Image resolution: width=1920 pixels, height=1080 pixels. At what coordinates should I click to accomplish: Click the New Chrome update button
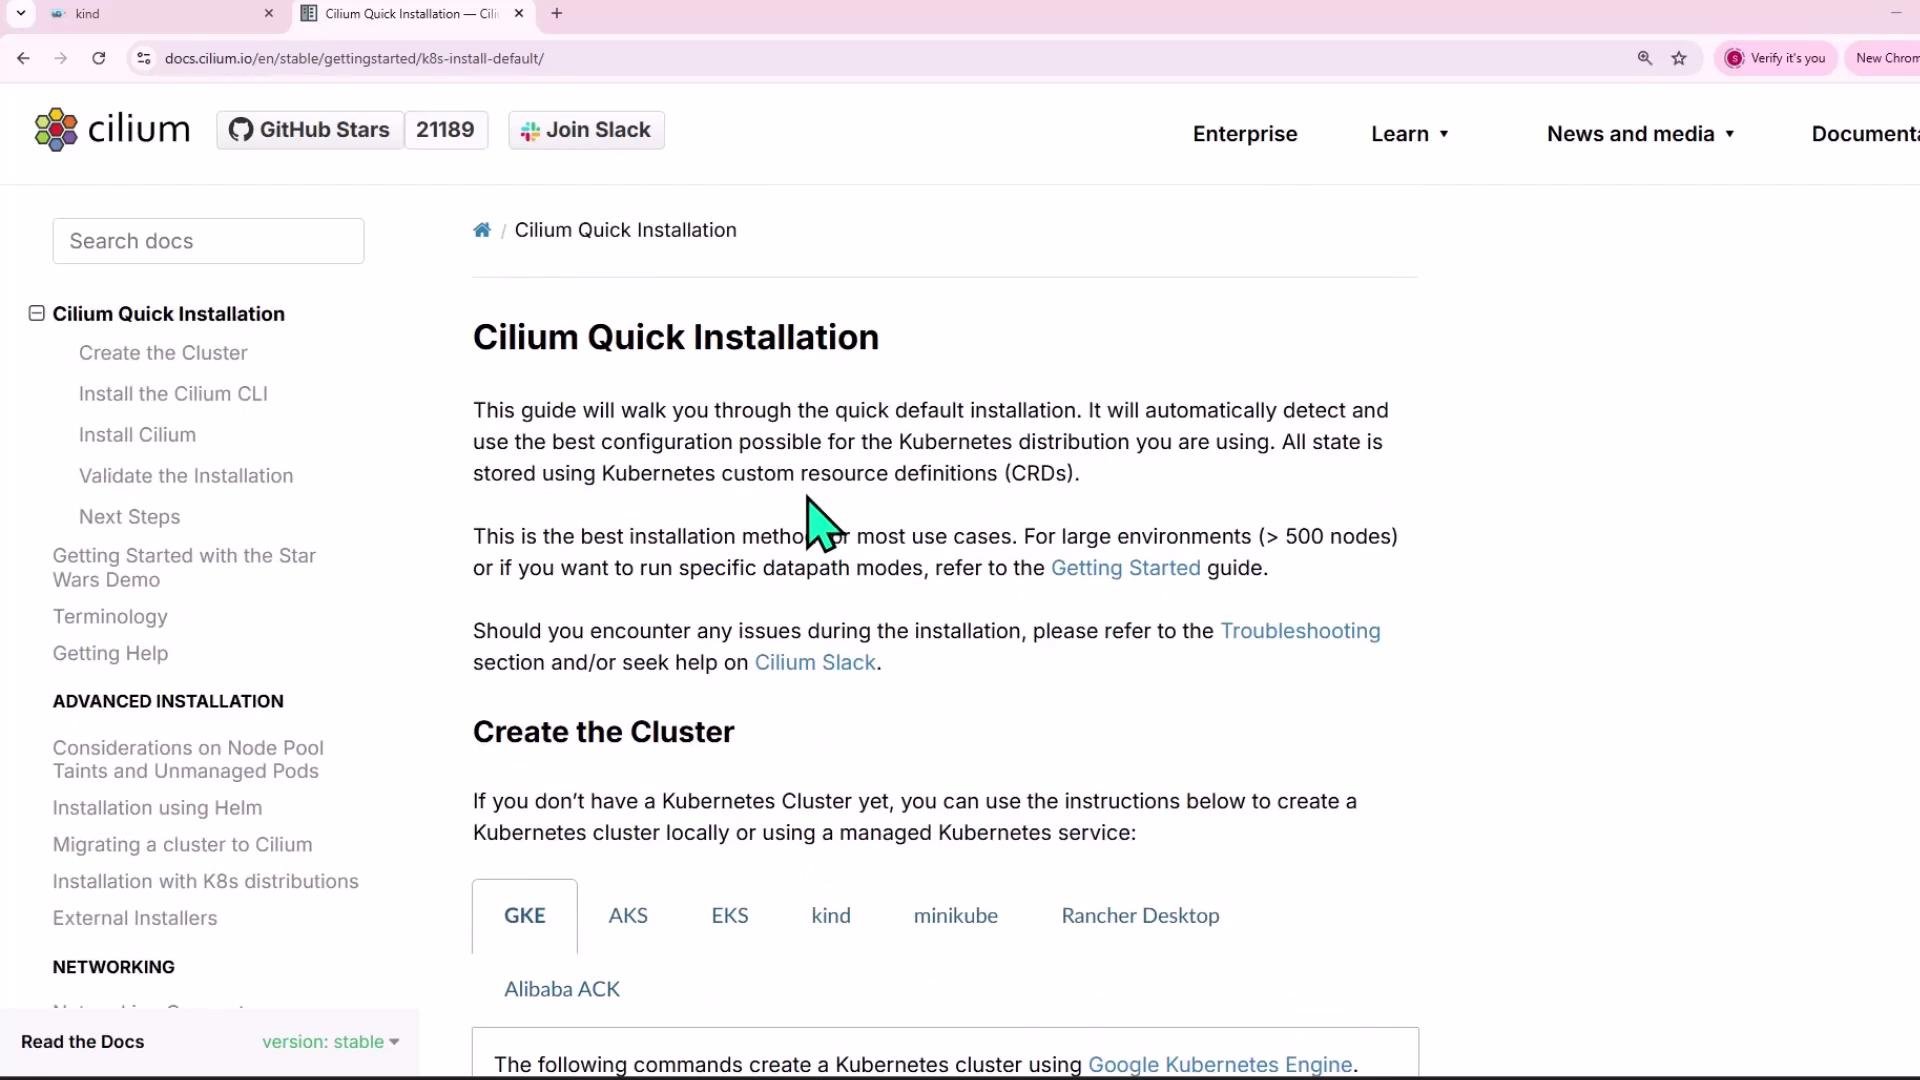(x=1884, y=58)
